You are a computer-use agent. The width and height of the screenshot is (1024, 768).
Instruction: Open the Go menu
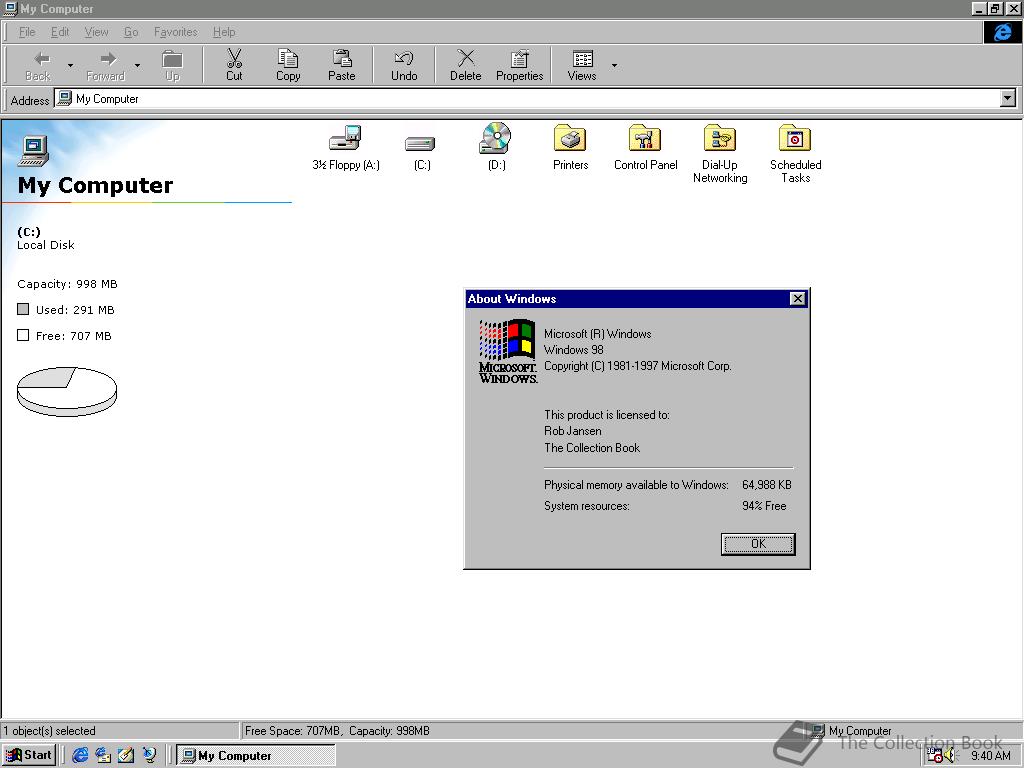point(131,32)
